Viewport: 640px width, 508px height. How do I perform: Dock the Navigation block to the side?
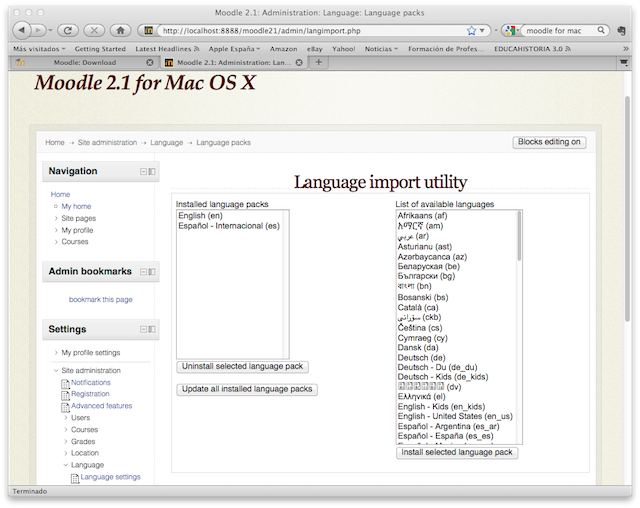point(152,172)
